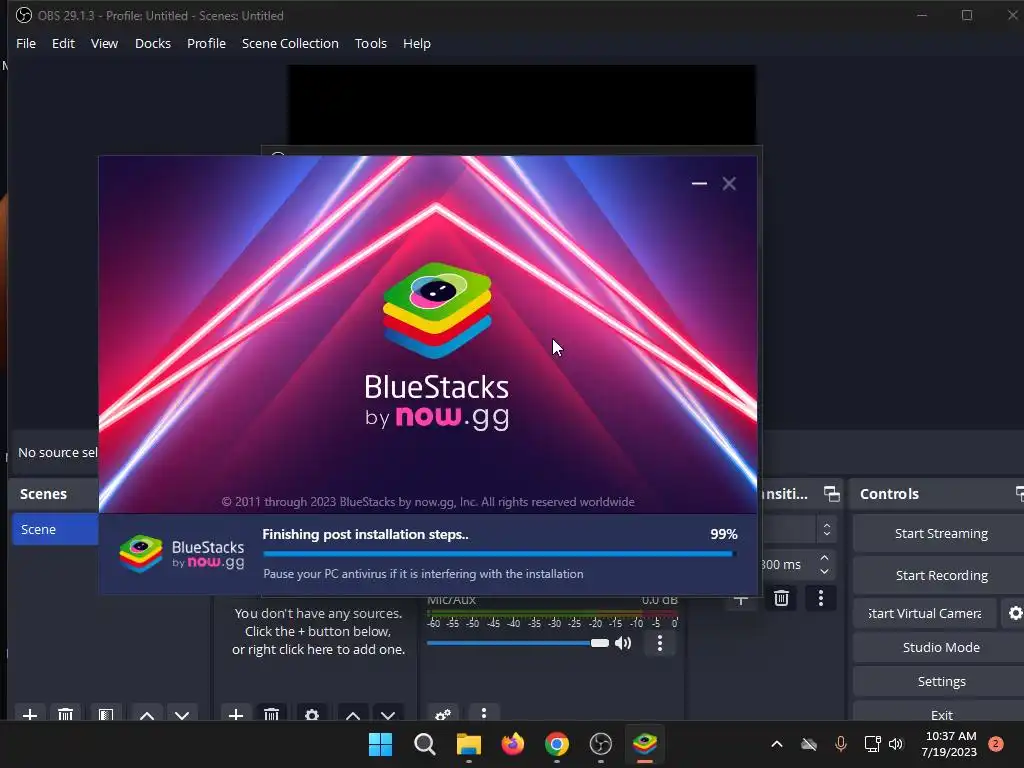Viewport: 1024px width, 768px height.
Task: Click Start Virtual Camera button
Action: (x=925, y=613)
